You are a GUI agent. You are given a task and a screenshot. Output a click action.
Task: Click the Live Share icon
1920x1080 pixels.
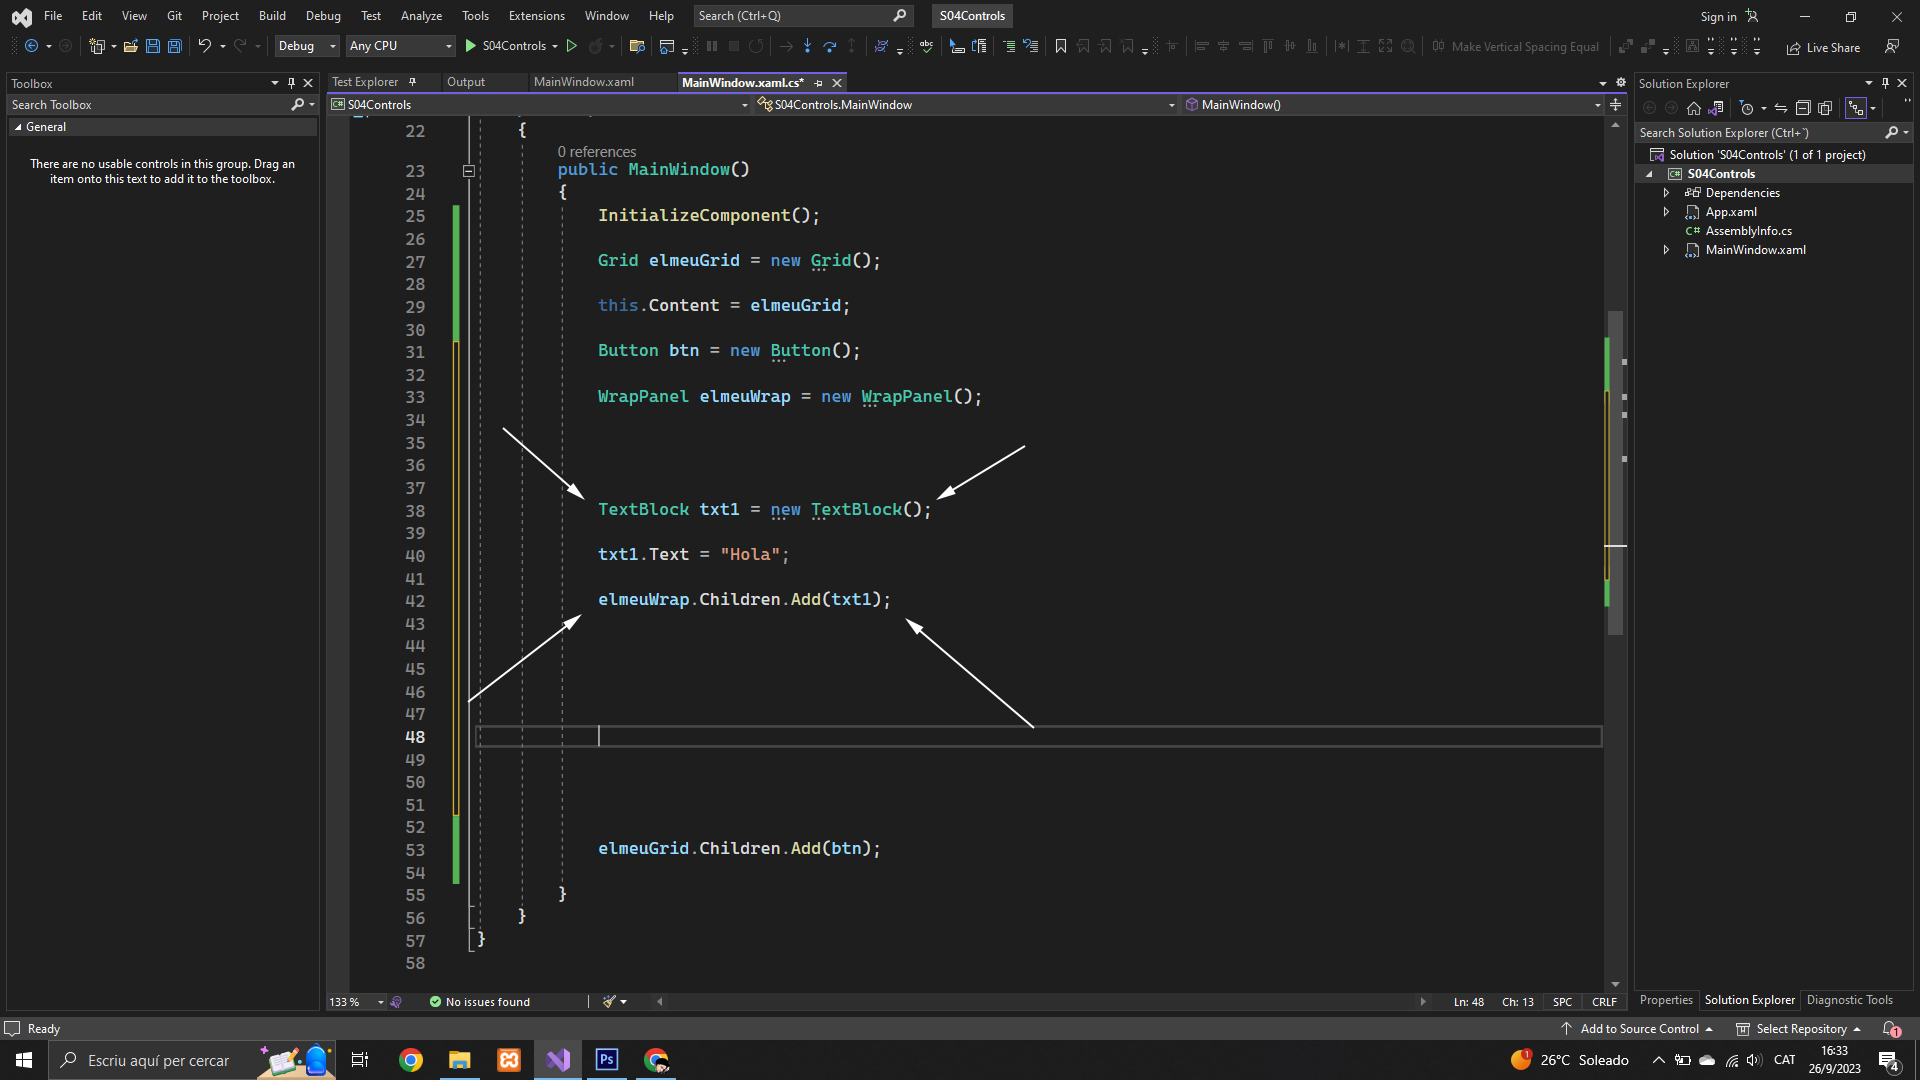[1823, 47]
